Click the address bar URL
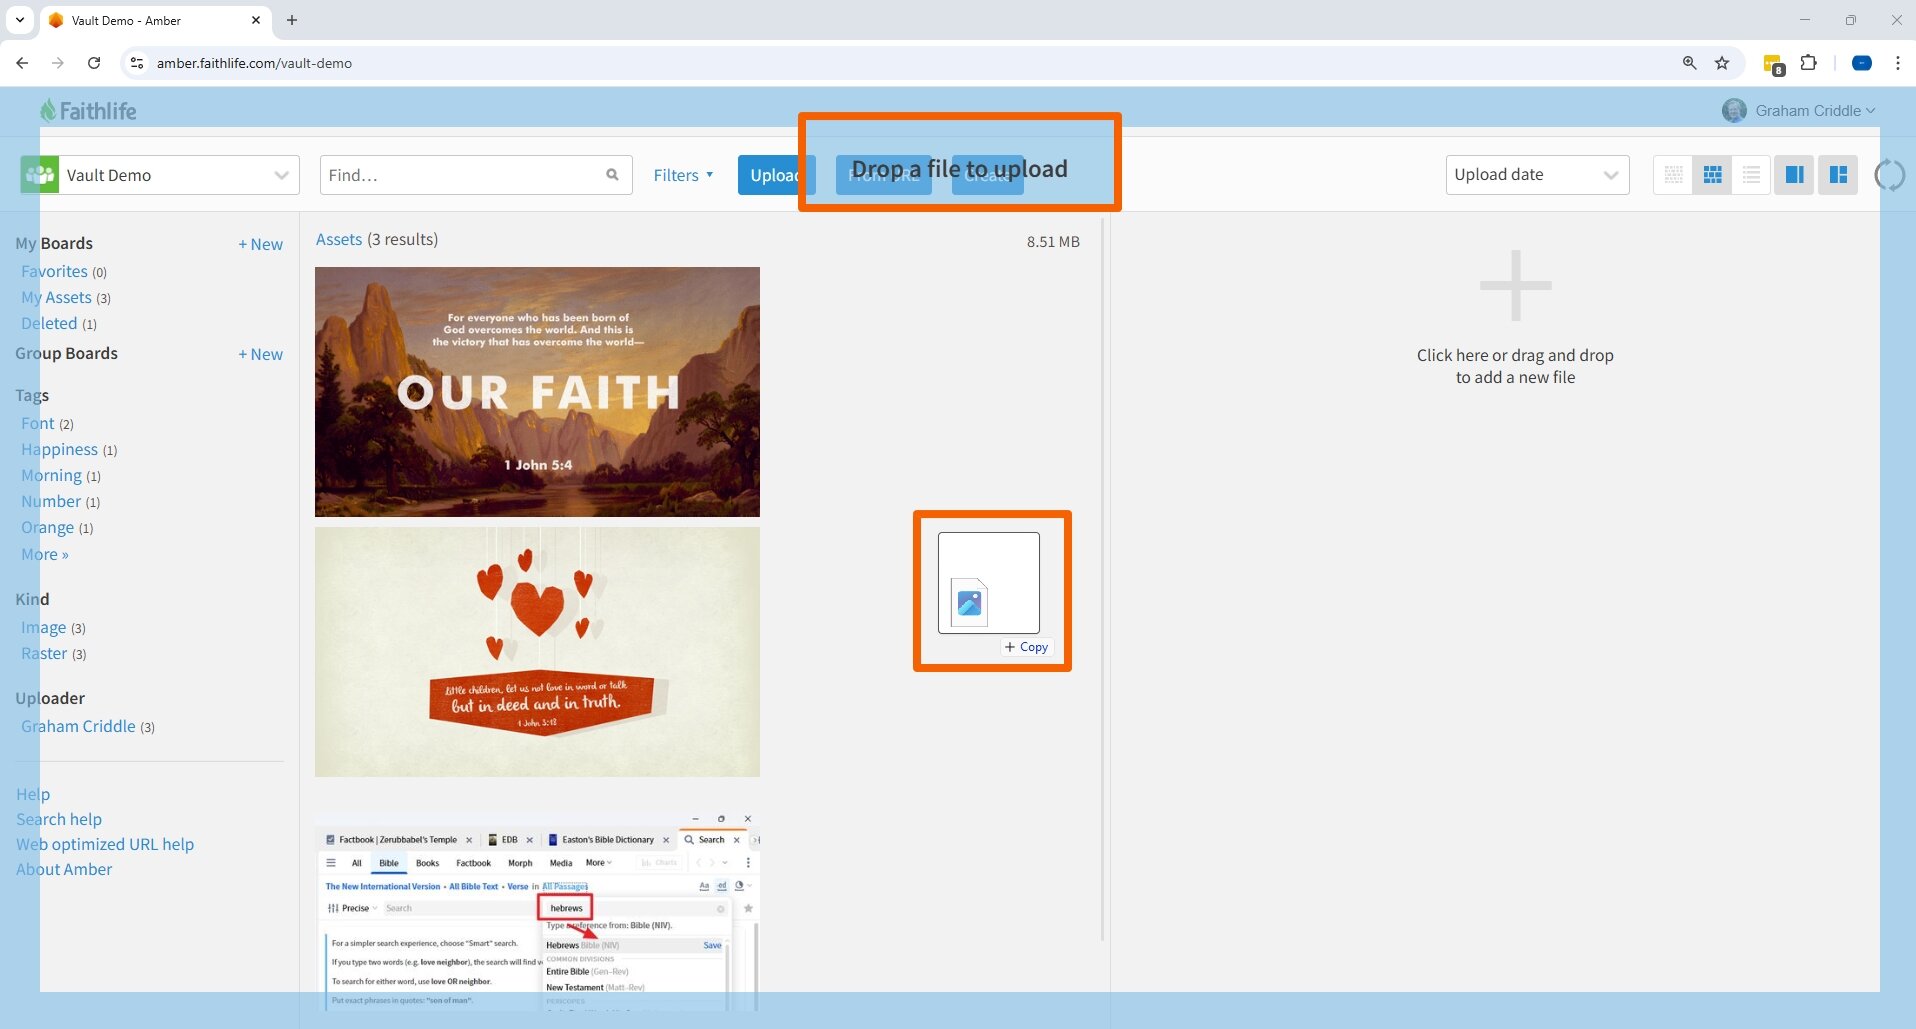Image resolution: width=1916 pixels, height=1029 pixels. [254, 63]
